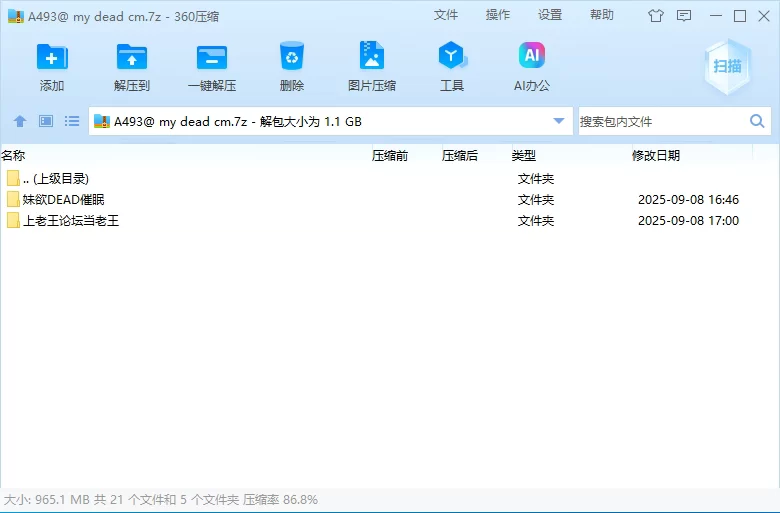
Task: Click the search magnifier icon
Action: (x=757, y=121)
